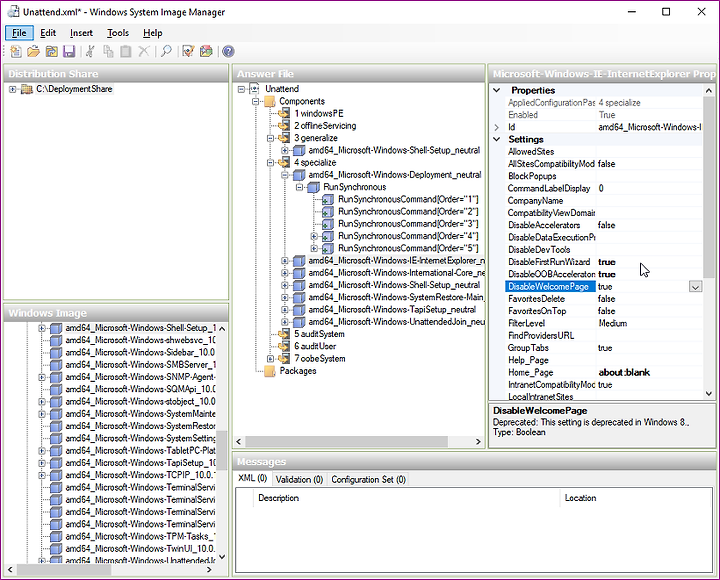Click the AllowedSites value field
This screenshot has width=720, height=580.
[x=650, y=152]
